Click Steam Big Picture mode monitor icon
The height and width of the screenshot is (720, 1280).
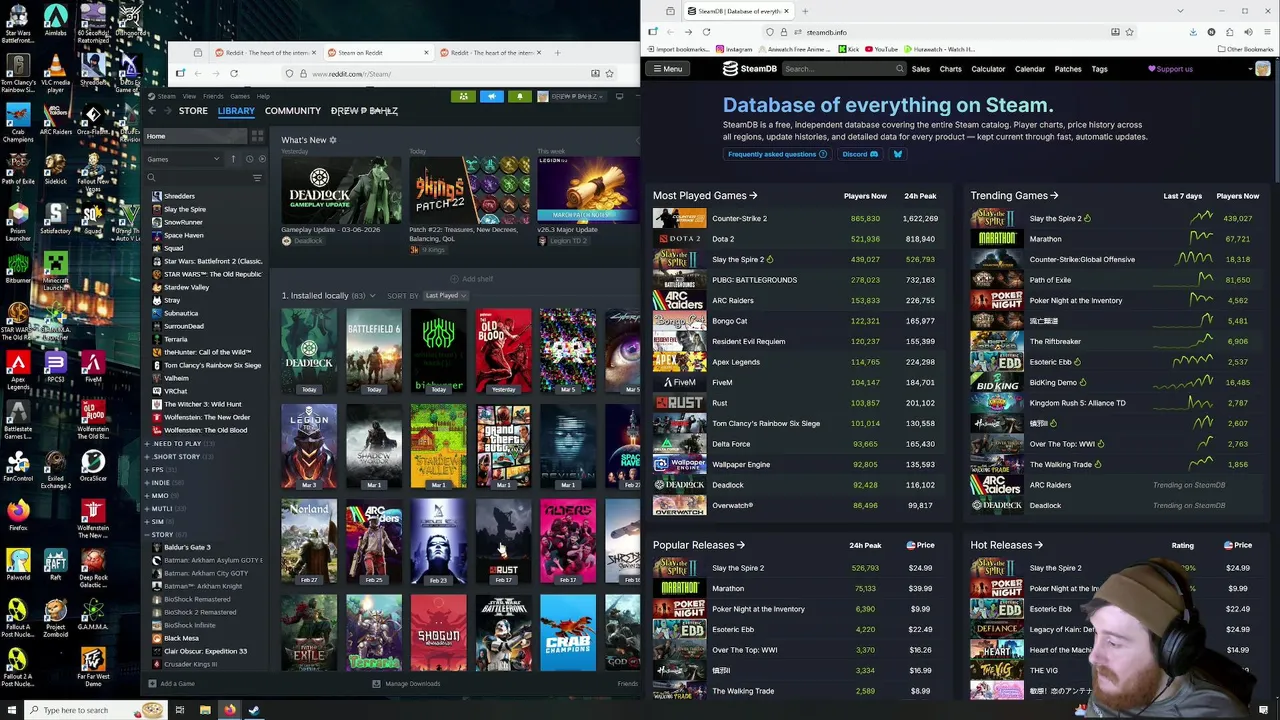(619, 96)
